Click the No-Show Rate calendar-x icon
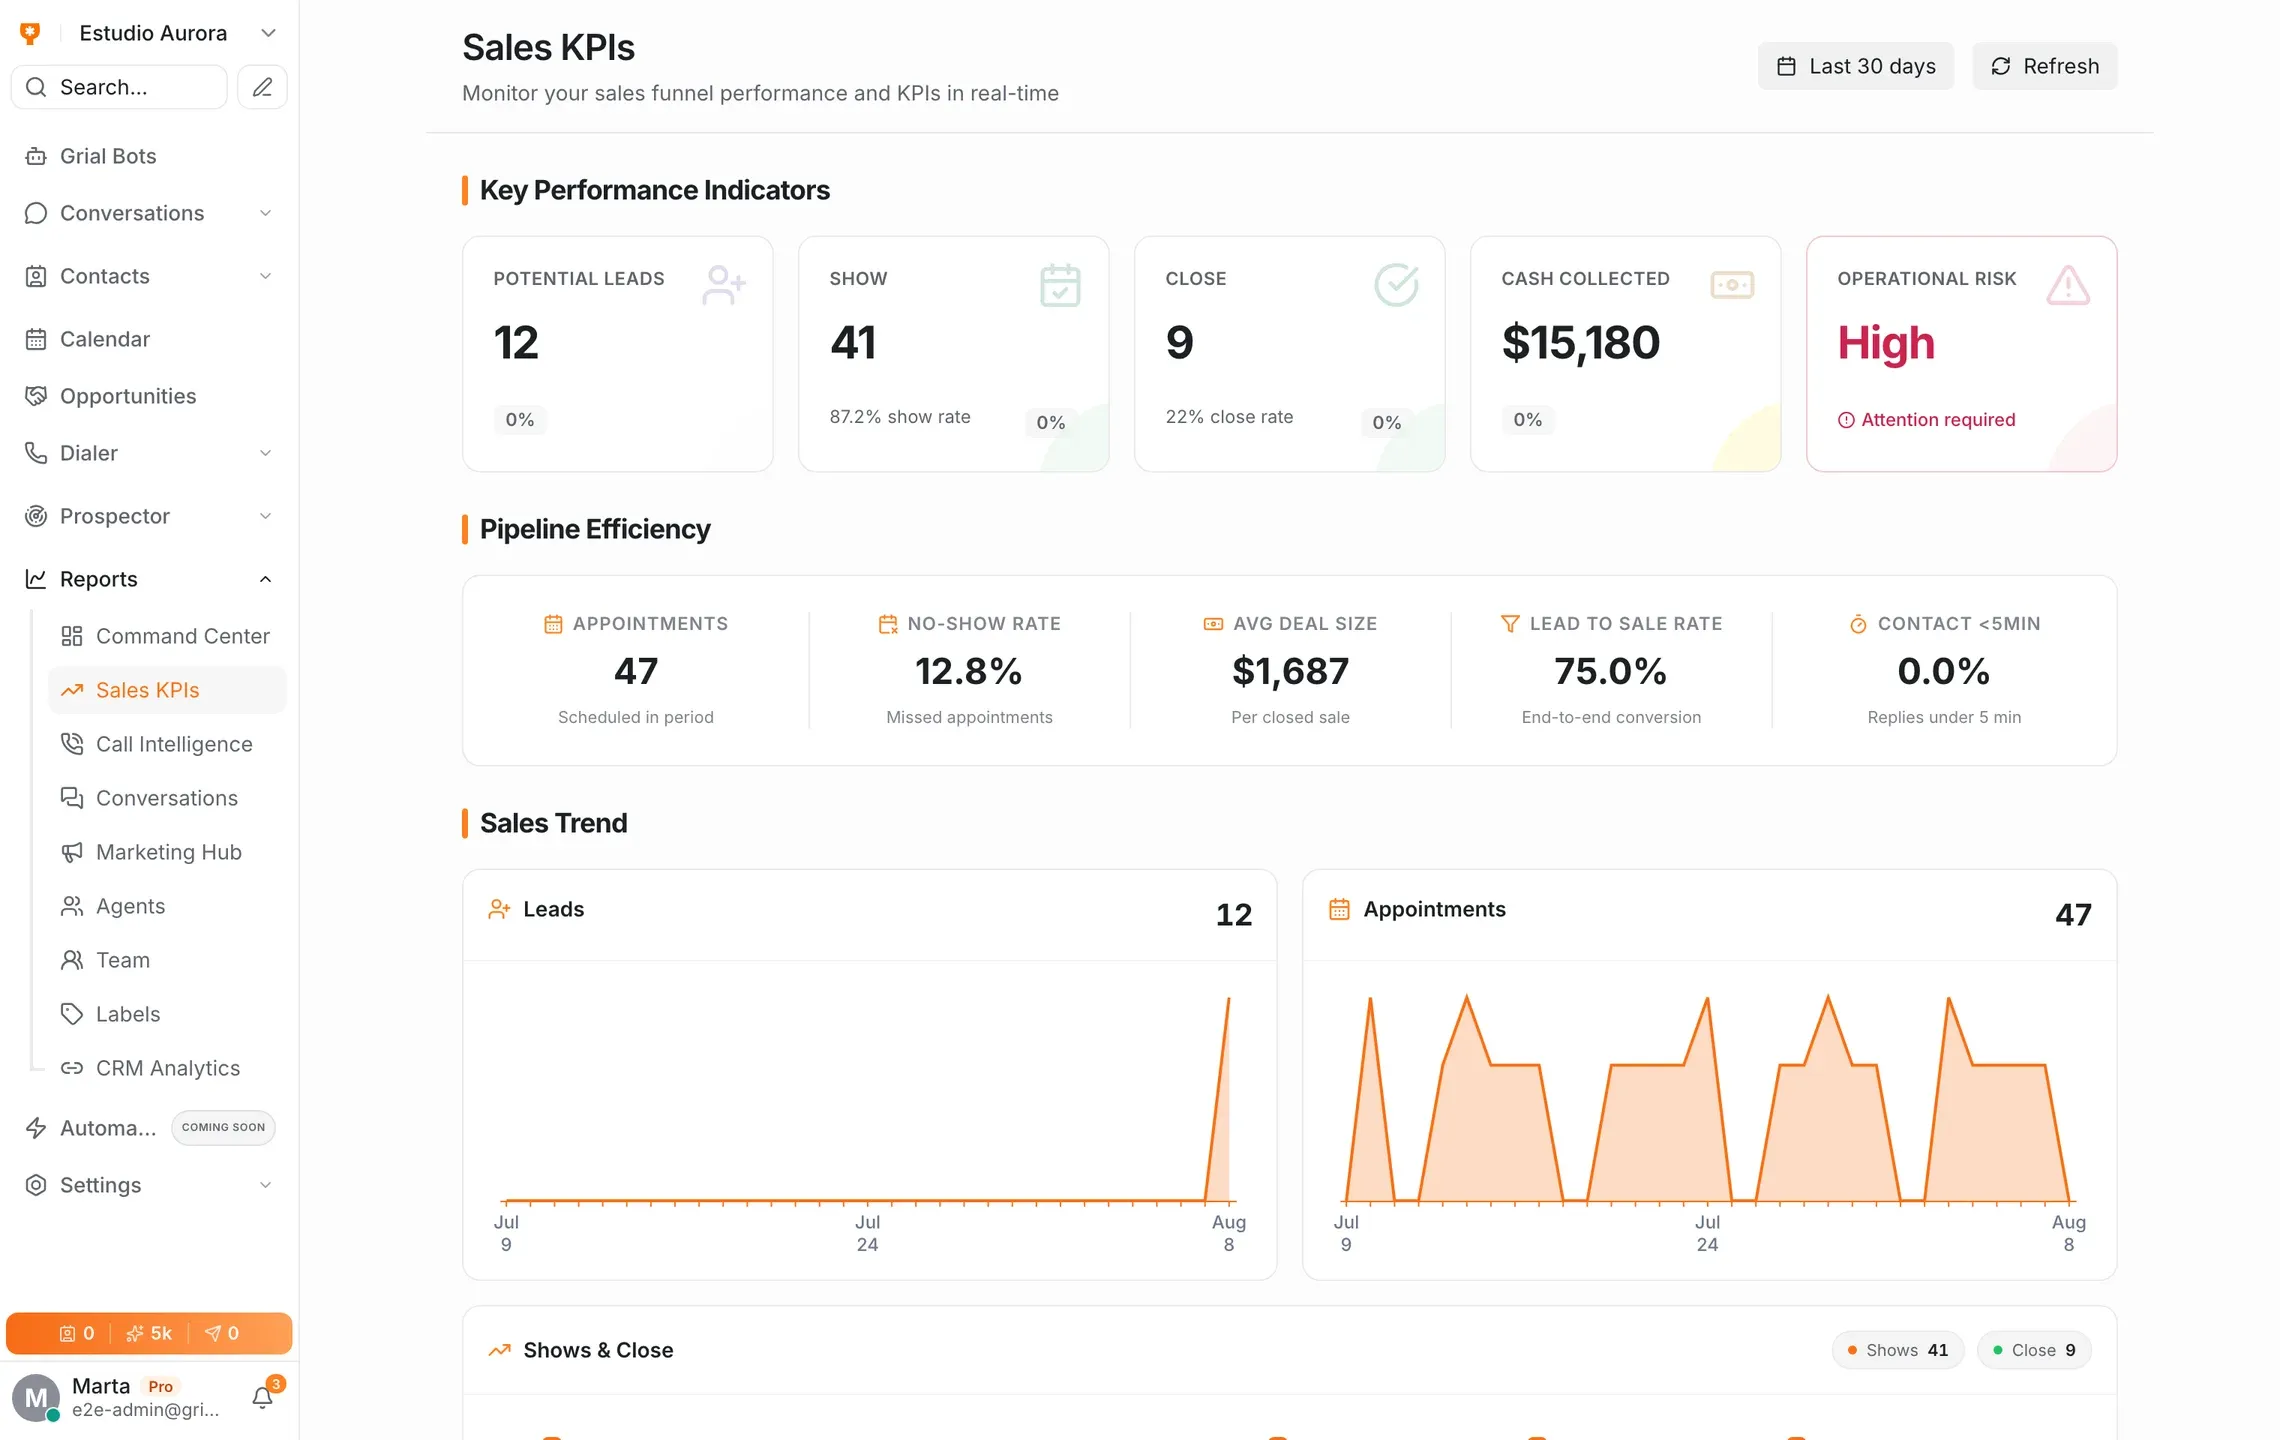Viewport: 2280px width, 1440px height. (x=887, y=623)
